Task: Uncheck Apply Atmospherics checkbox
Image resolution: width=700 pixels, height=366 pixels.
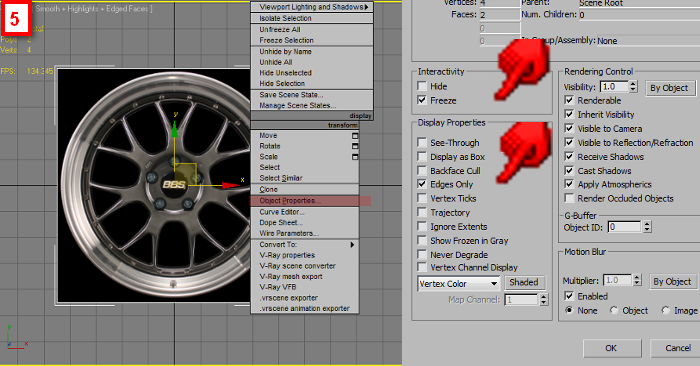Action: 569,184
